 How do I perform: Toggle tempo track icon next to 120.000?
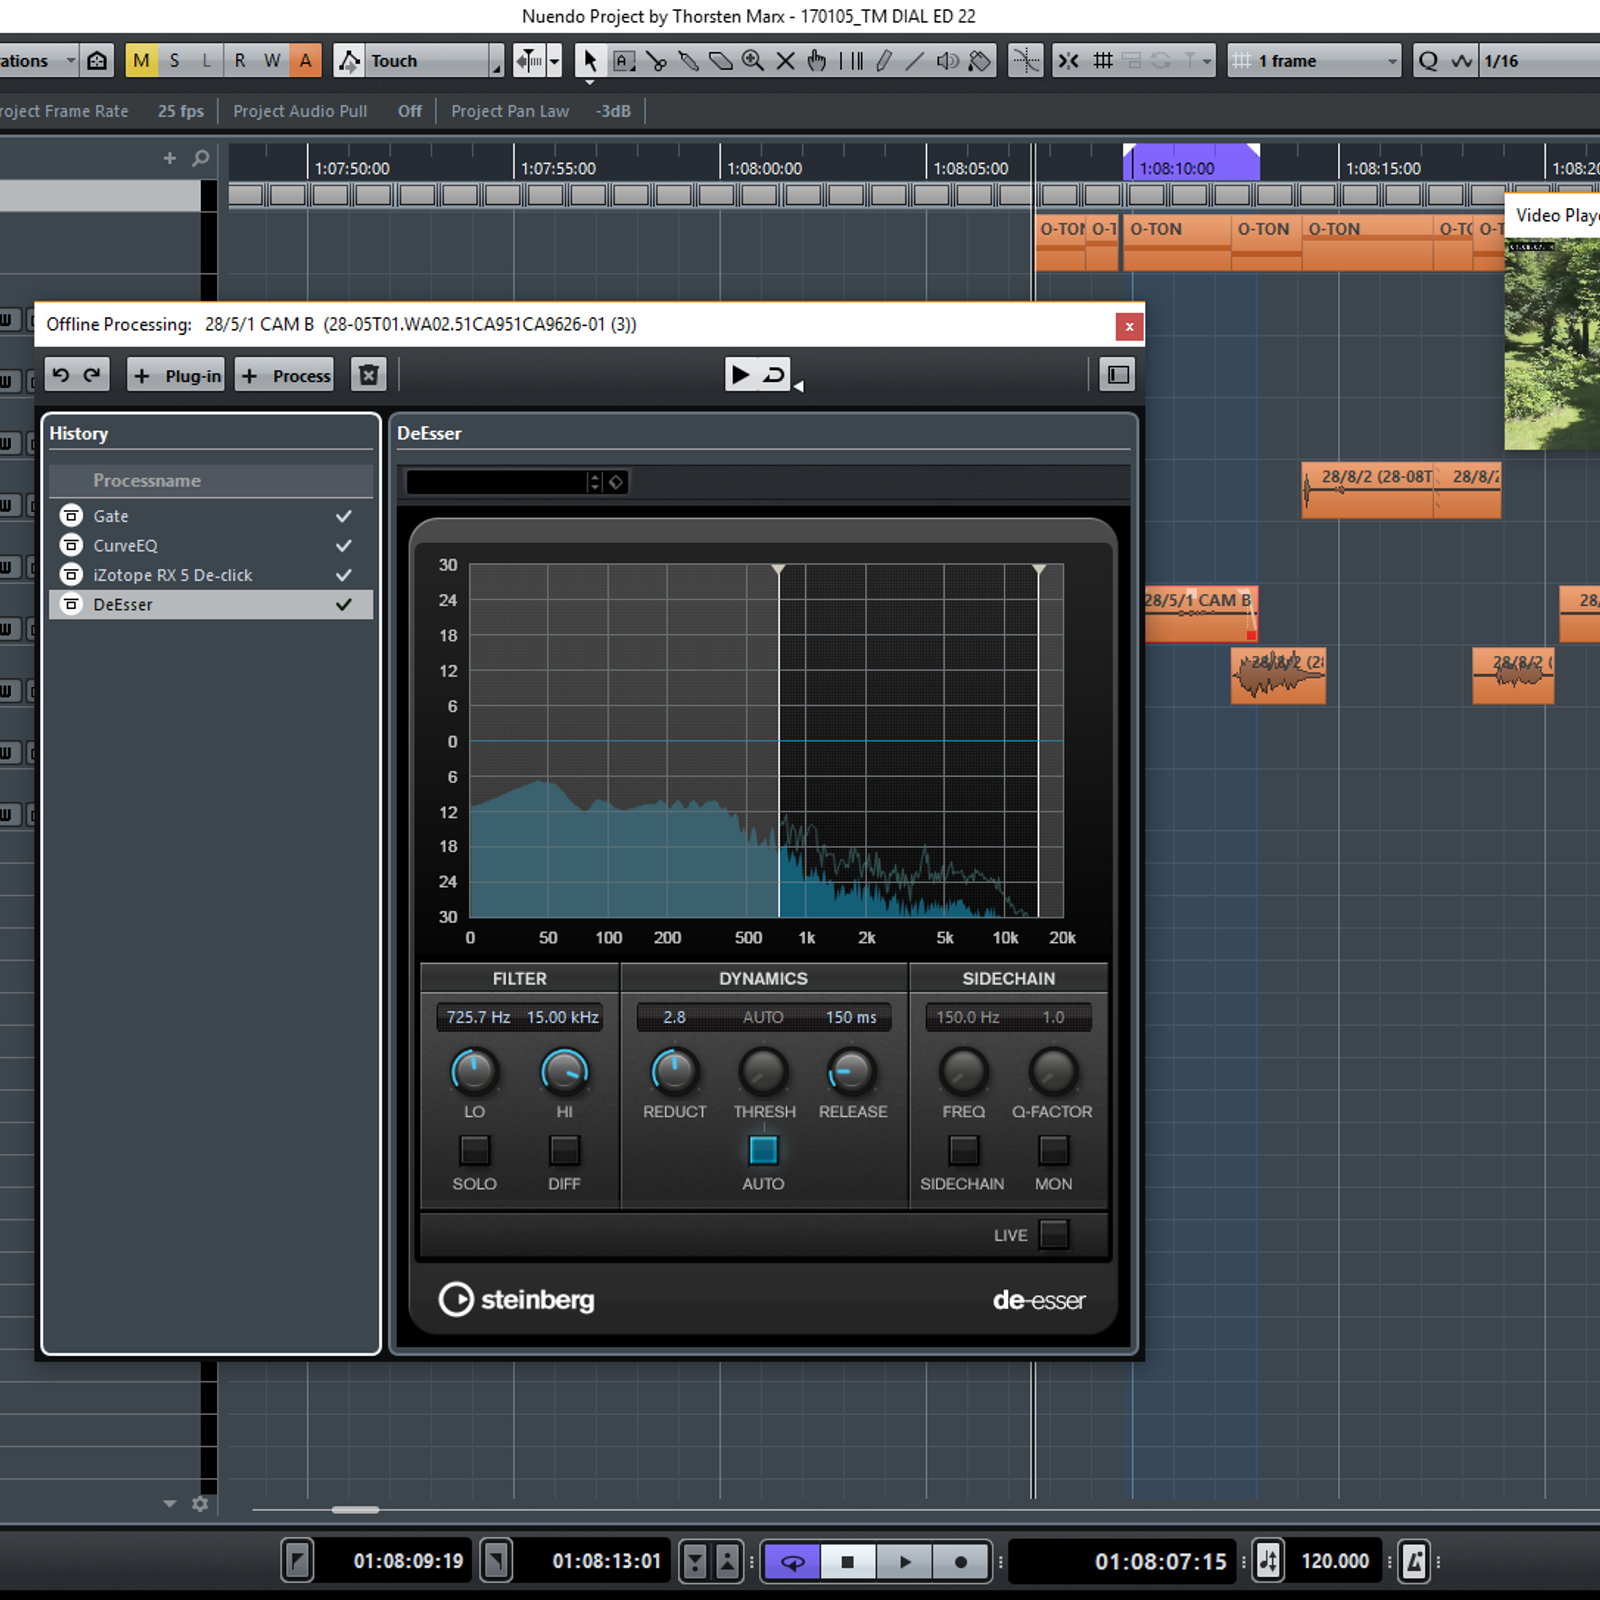click(1268, 1561)
